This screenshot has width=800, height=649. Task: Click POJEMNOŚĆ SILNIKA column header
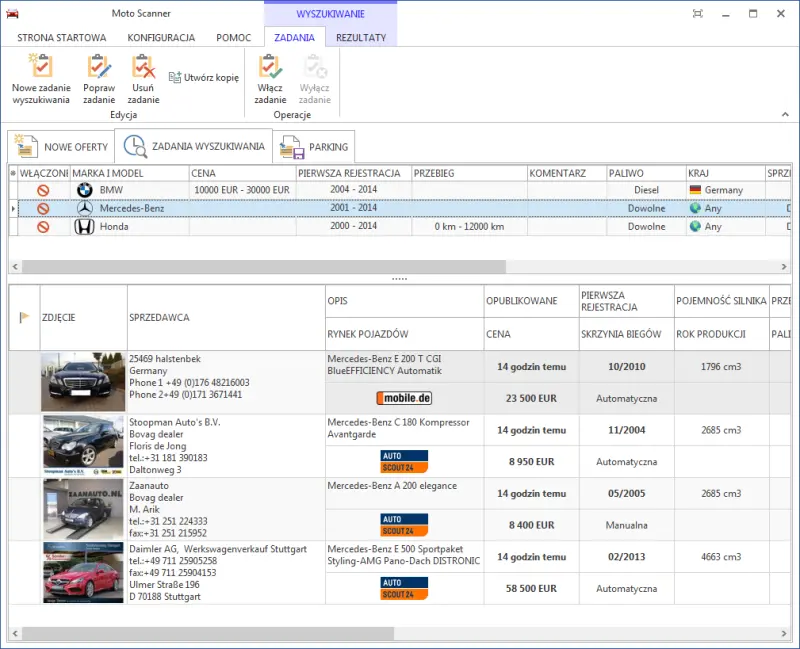(721, 301)
